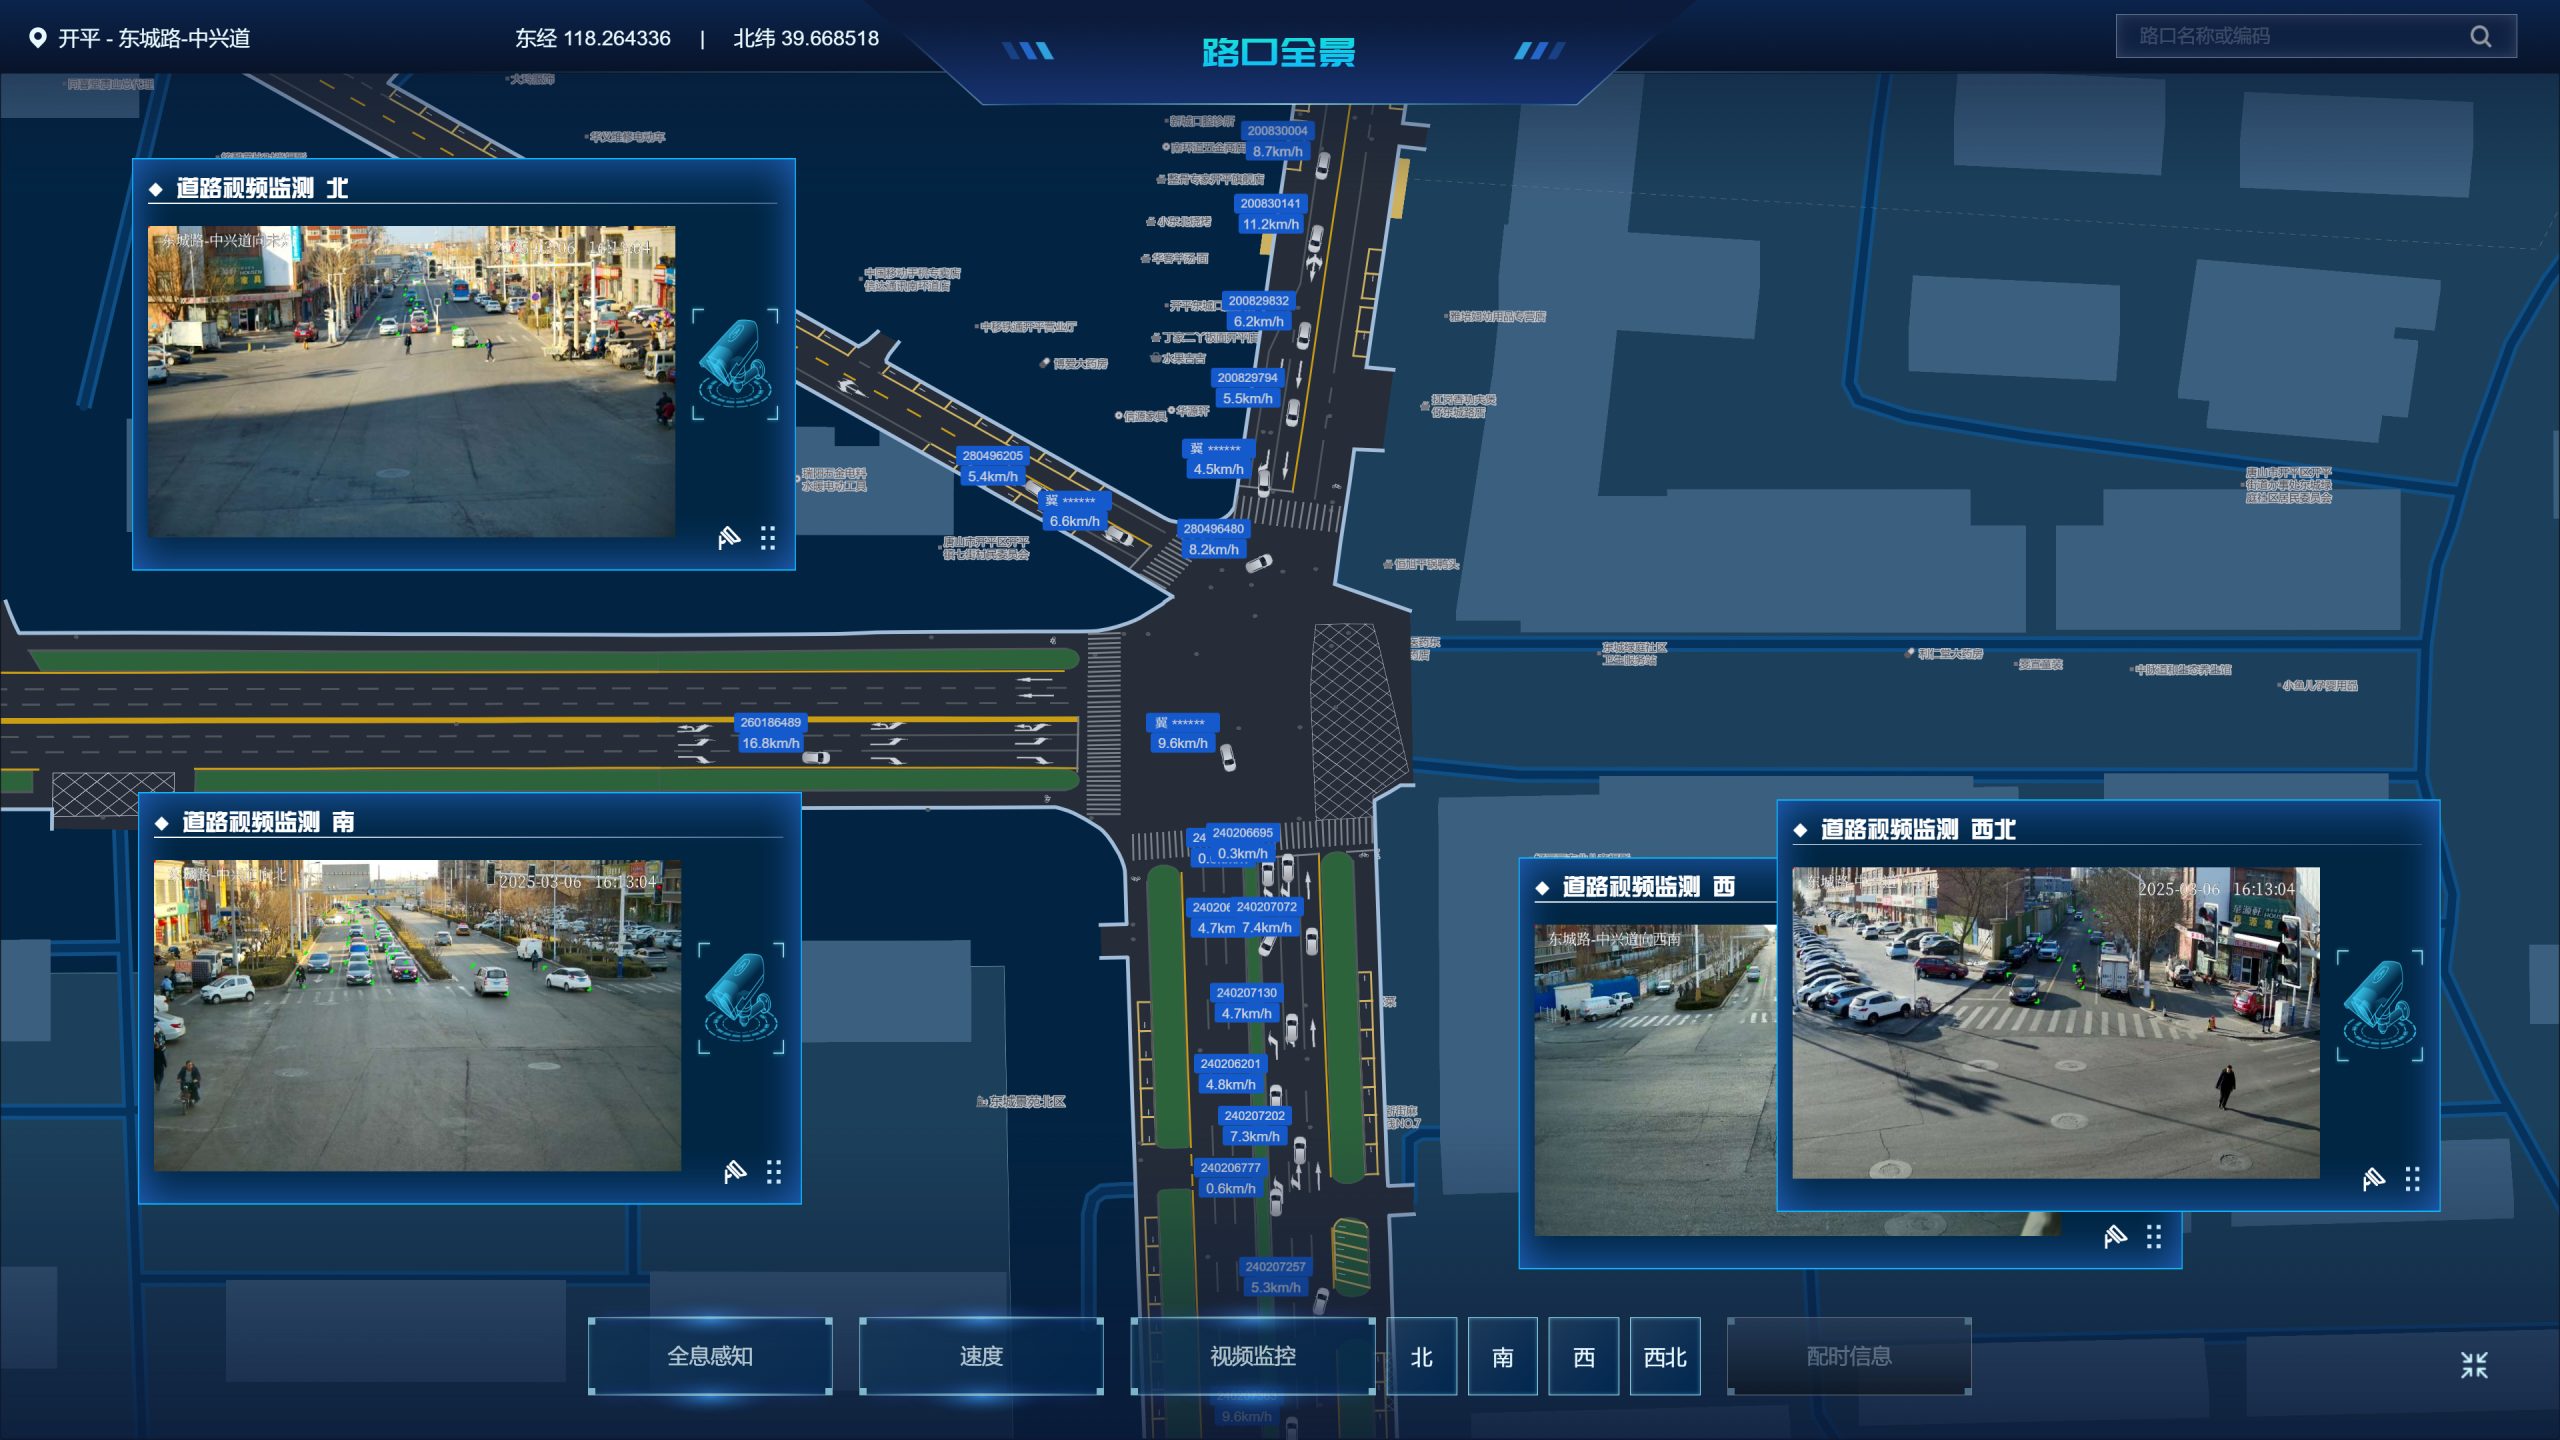Focus the intersection name or code search field
Screen dimensions: 2560x1440
click(2315, 36)
